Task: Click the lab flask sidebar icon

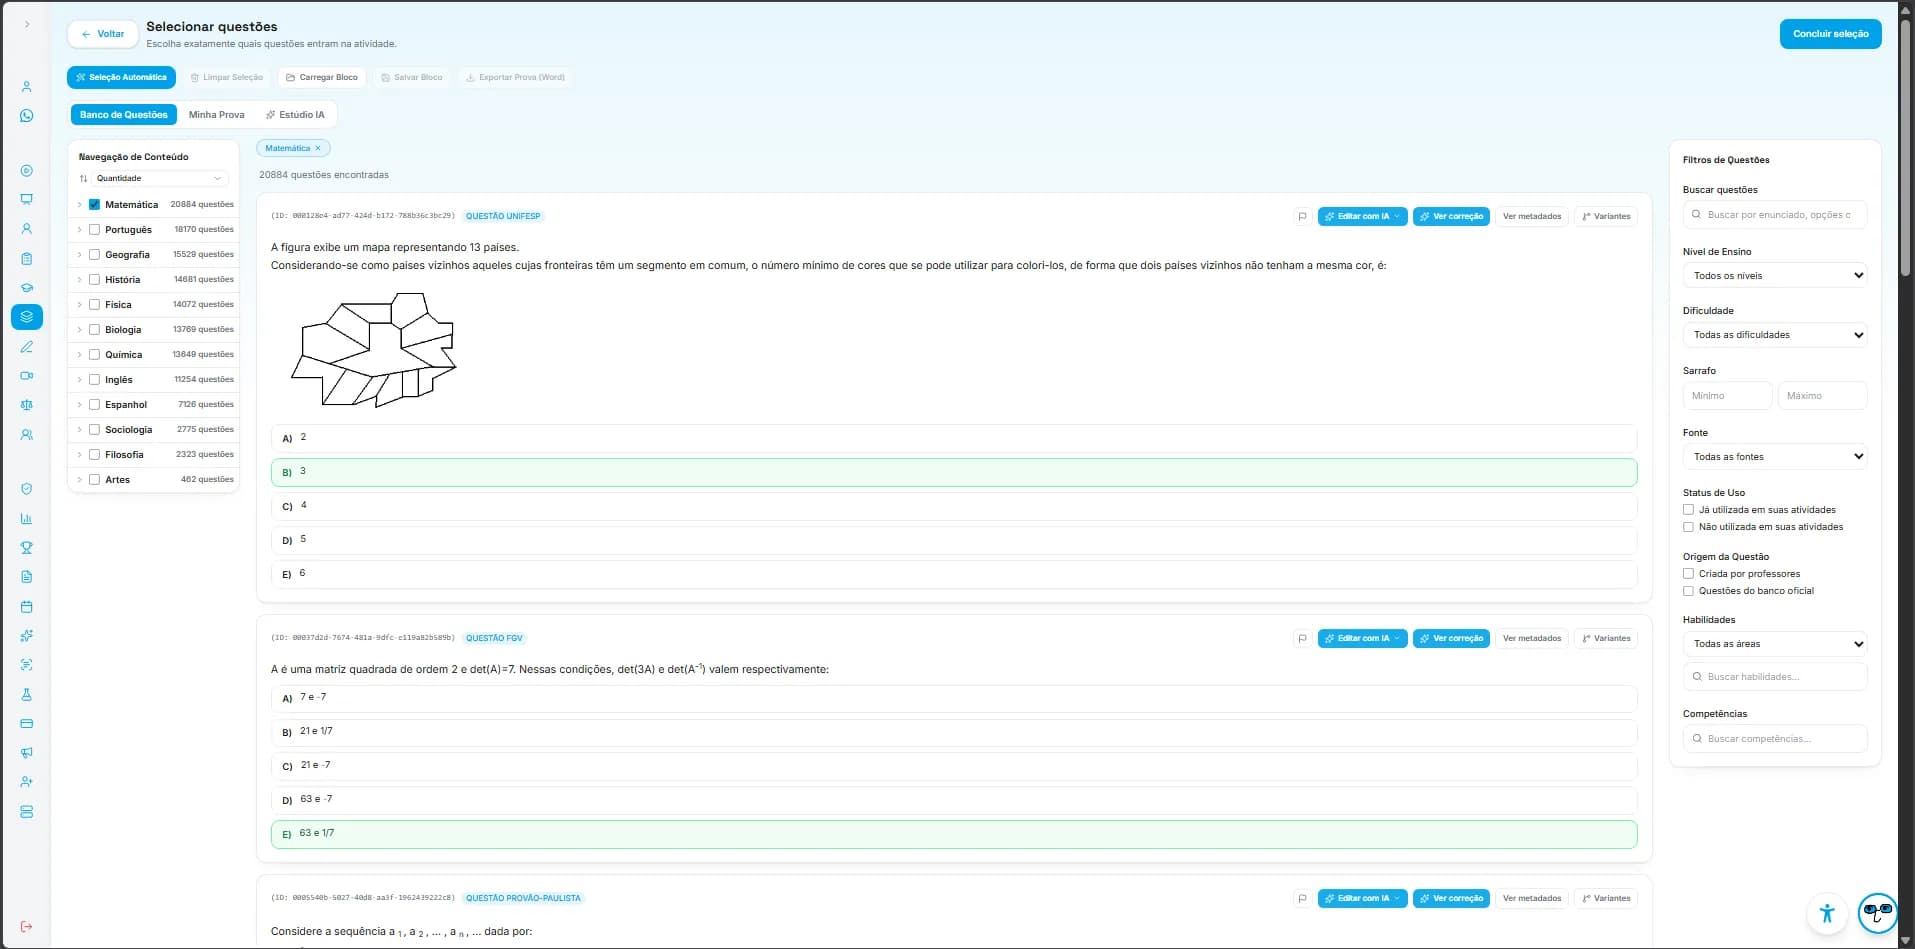Action: point(26,694)
